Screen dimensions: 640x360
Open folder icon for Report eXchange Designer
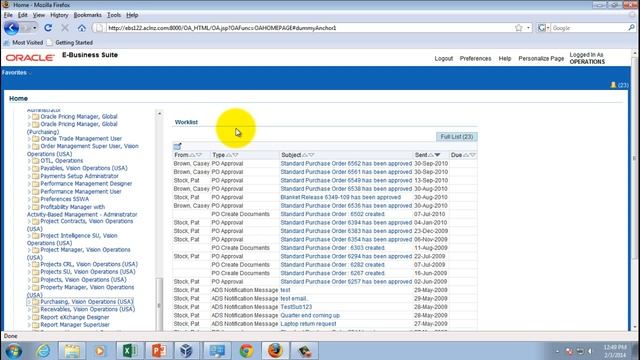coord(36,317)
